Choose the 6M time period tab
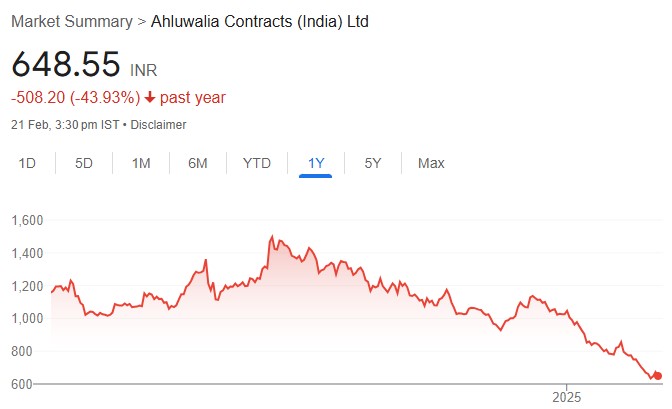Screen dimensions: 672x409 [x=197, y=163]
